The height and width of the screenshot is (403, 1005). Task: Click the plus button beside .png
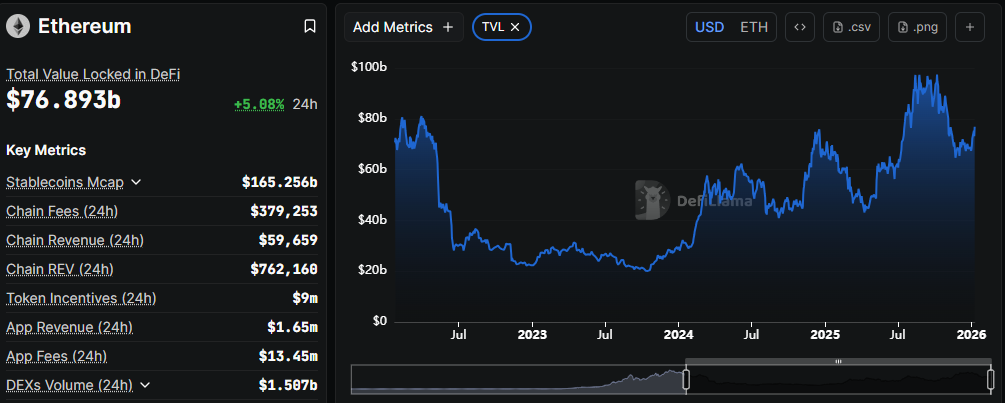click(969, 27)
